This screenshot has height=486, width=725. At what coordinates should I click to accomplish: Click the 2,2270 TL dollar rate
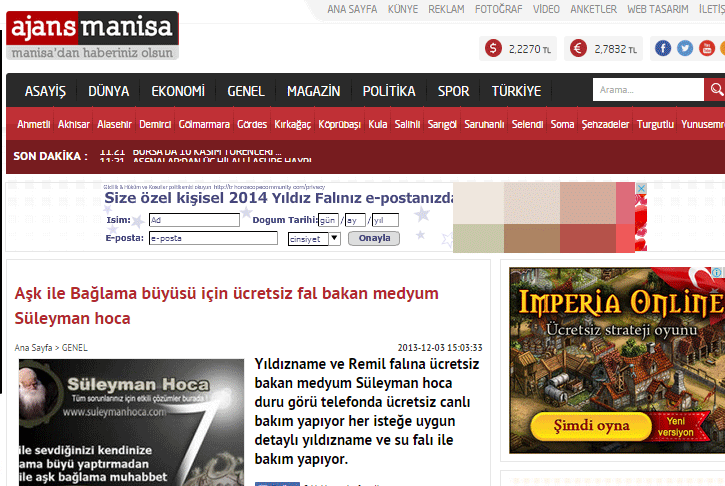pyautogui.click(x=529, y=49)
